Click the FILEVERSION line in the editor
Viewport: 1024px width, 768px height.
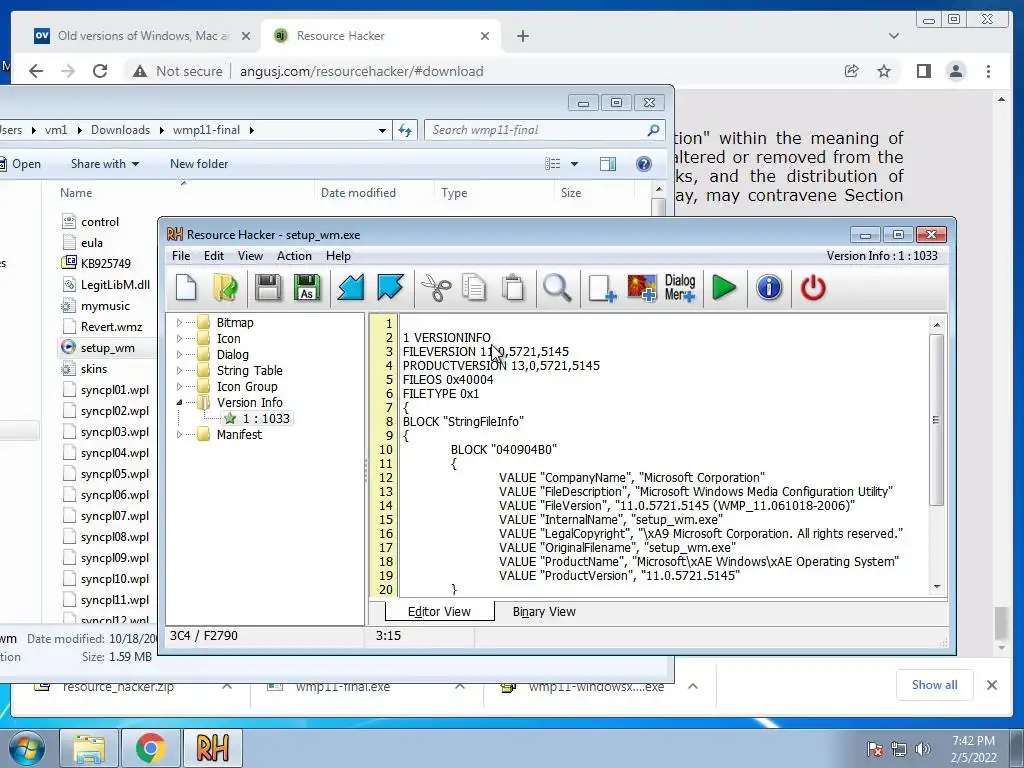click(x=486, y=351)
